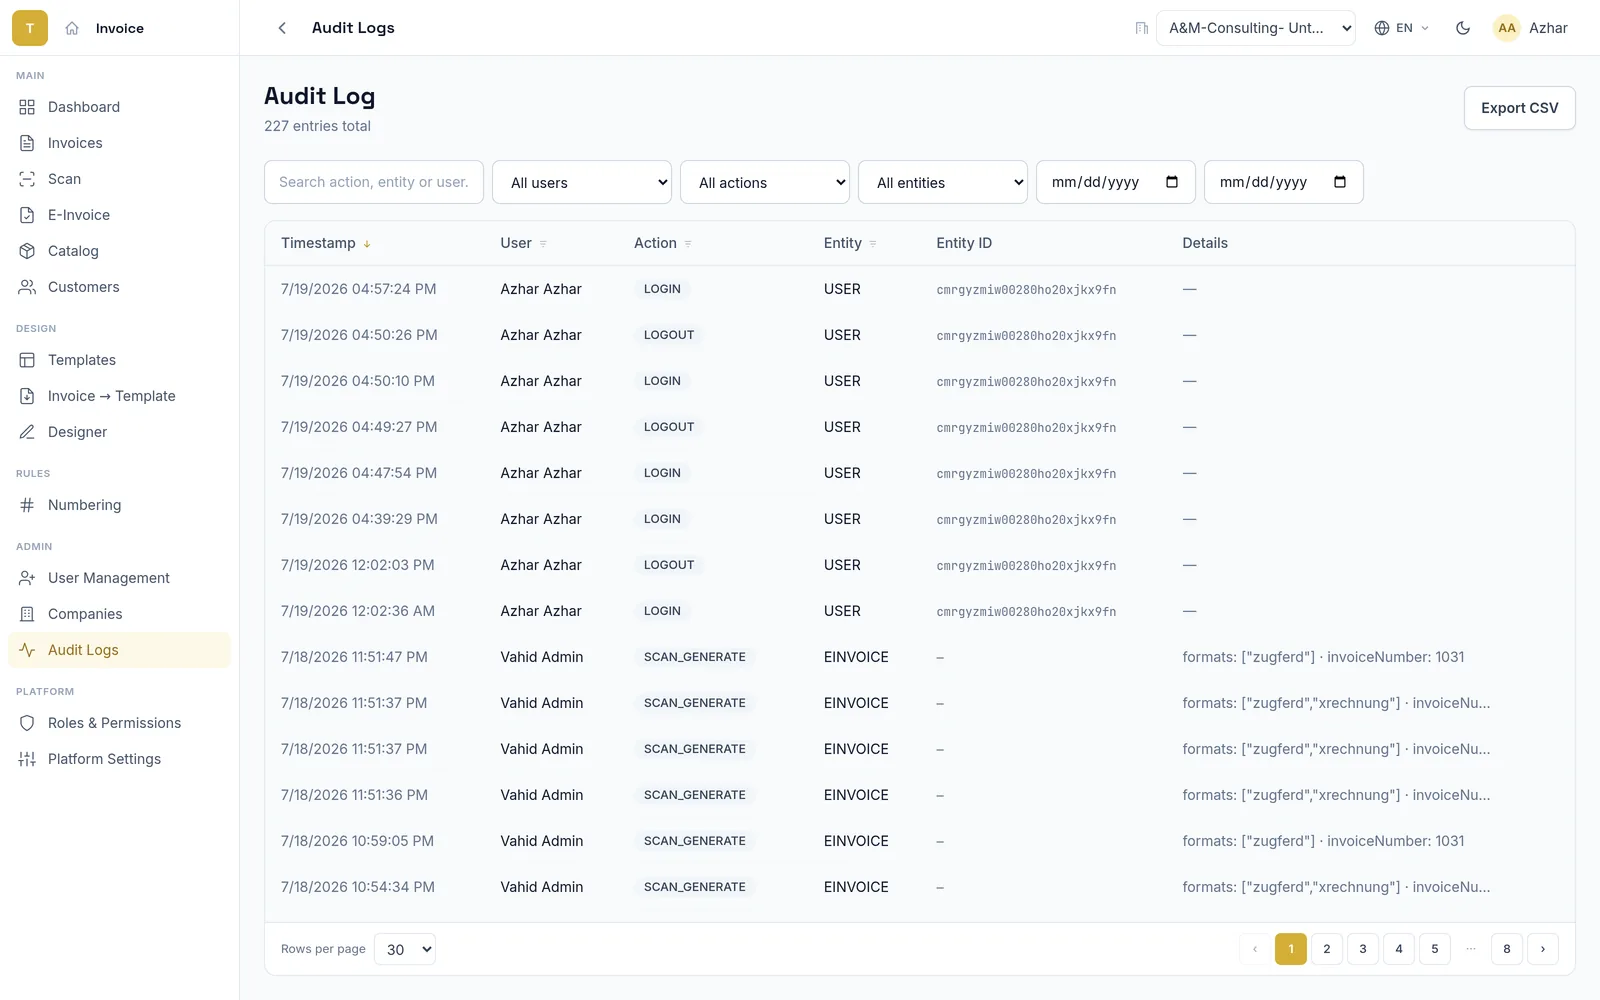Click the Roles & Permissions shield icon

pos(27,723)
